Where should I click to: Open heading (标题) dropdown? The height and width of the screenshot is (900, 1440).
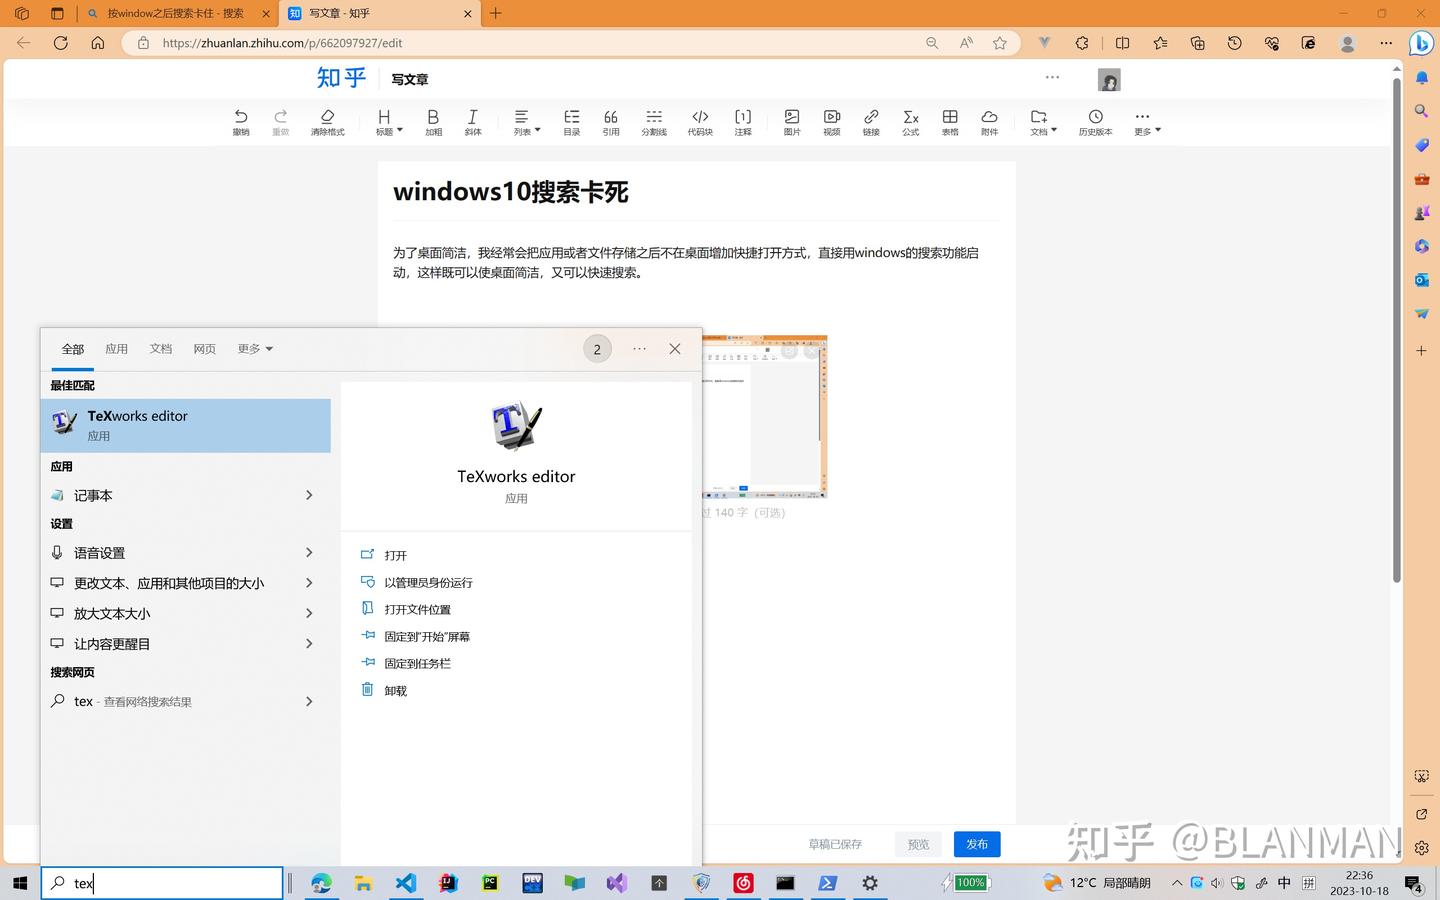click(388, 122)
